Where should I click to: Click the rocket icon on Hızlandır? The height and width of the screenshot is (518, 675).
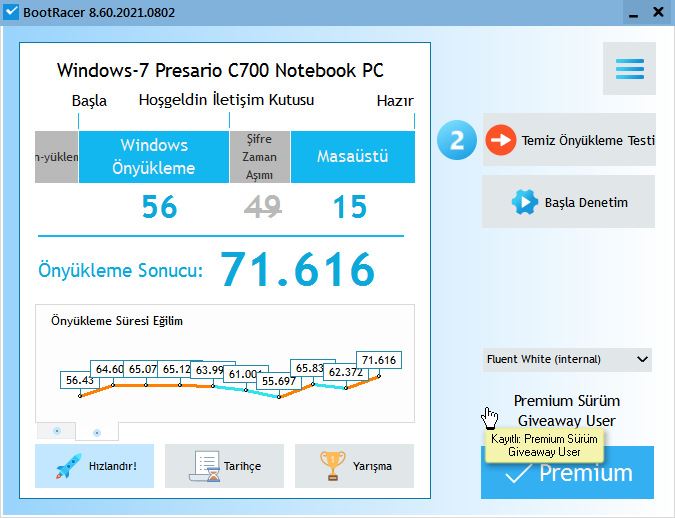tap(68, 466)
